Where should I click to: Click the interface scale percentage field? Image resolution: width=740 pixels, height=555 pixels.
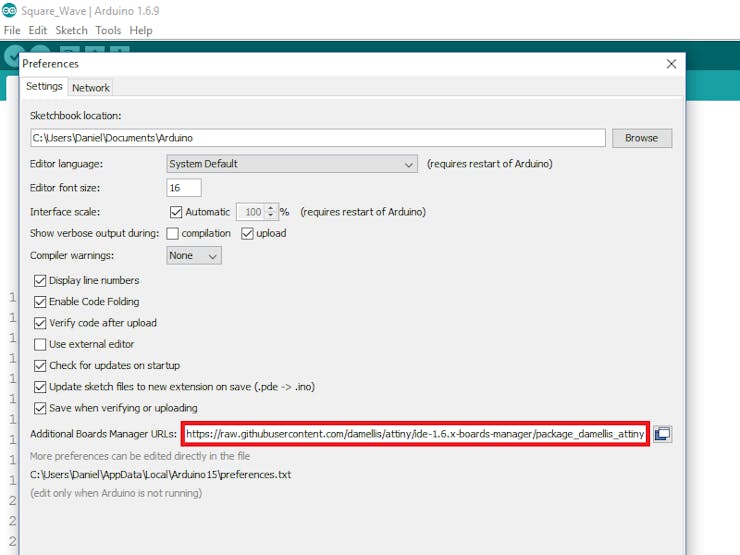click(x=252, y=212)
